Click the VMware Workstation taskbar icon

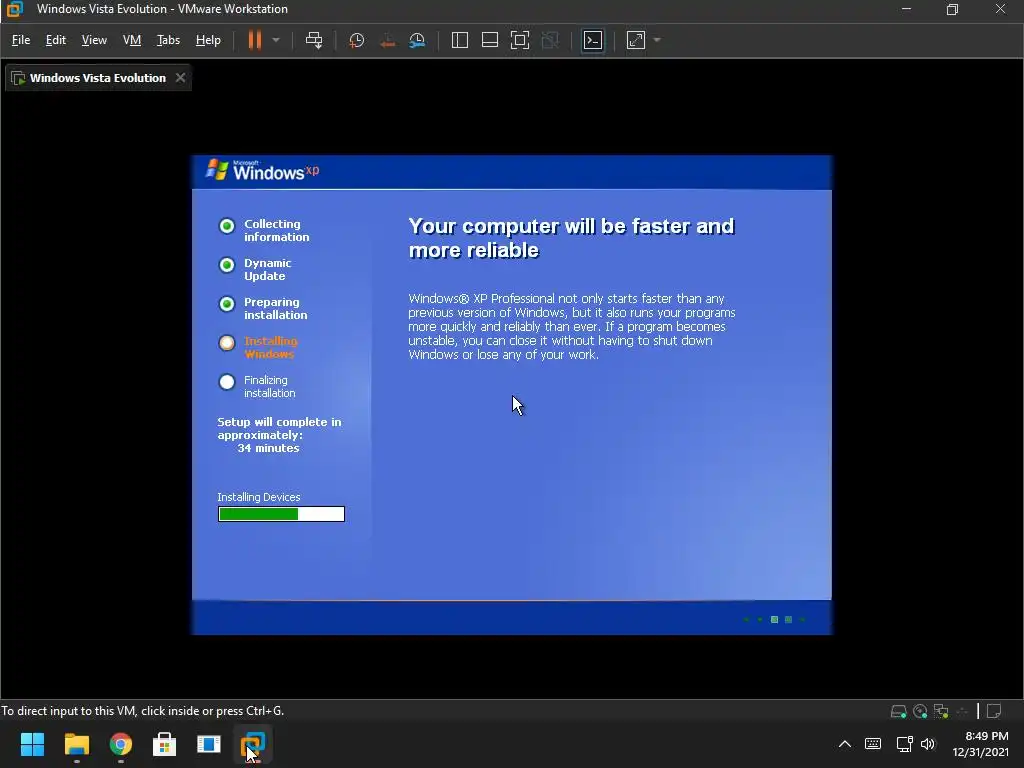coord(253,744)
